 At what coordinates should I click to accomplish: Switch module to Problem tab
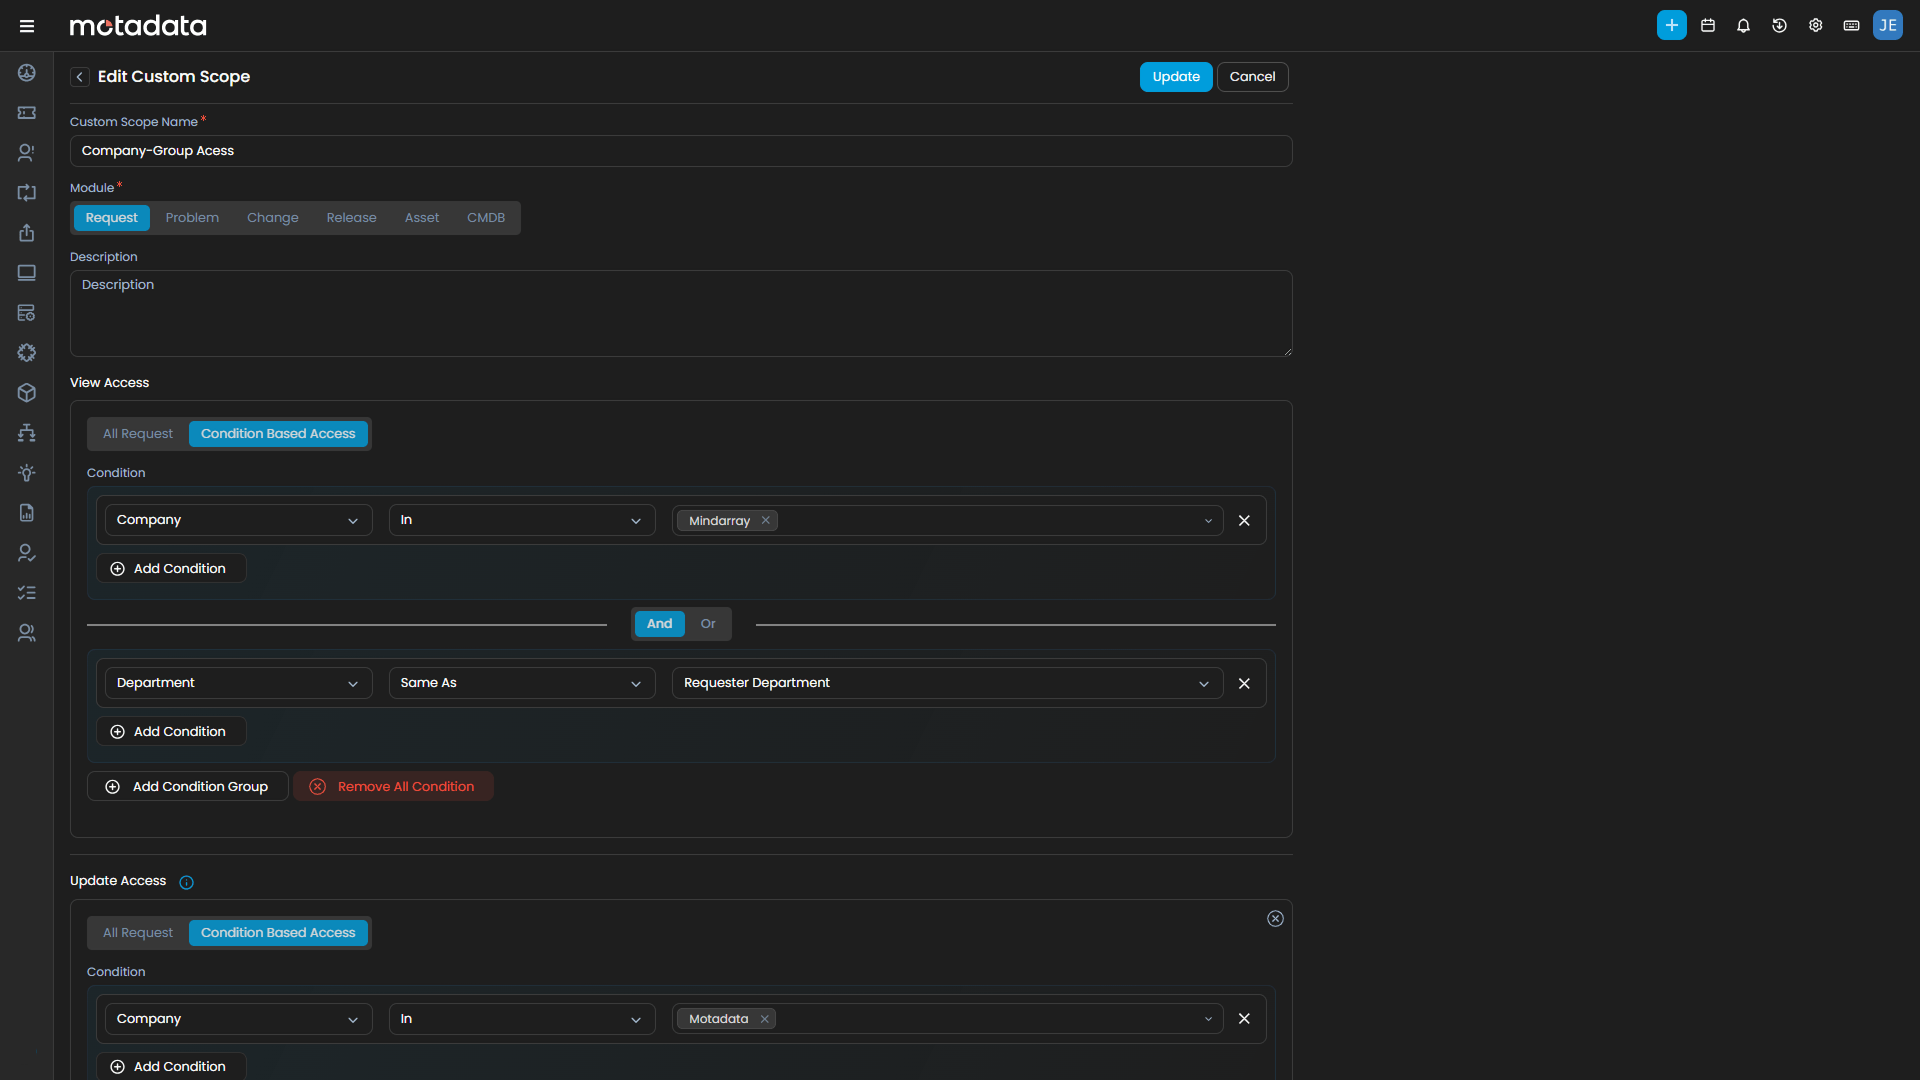click(192, 218)
